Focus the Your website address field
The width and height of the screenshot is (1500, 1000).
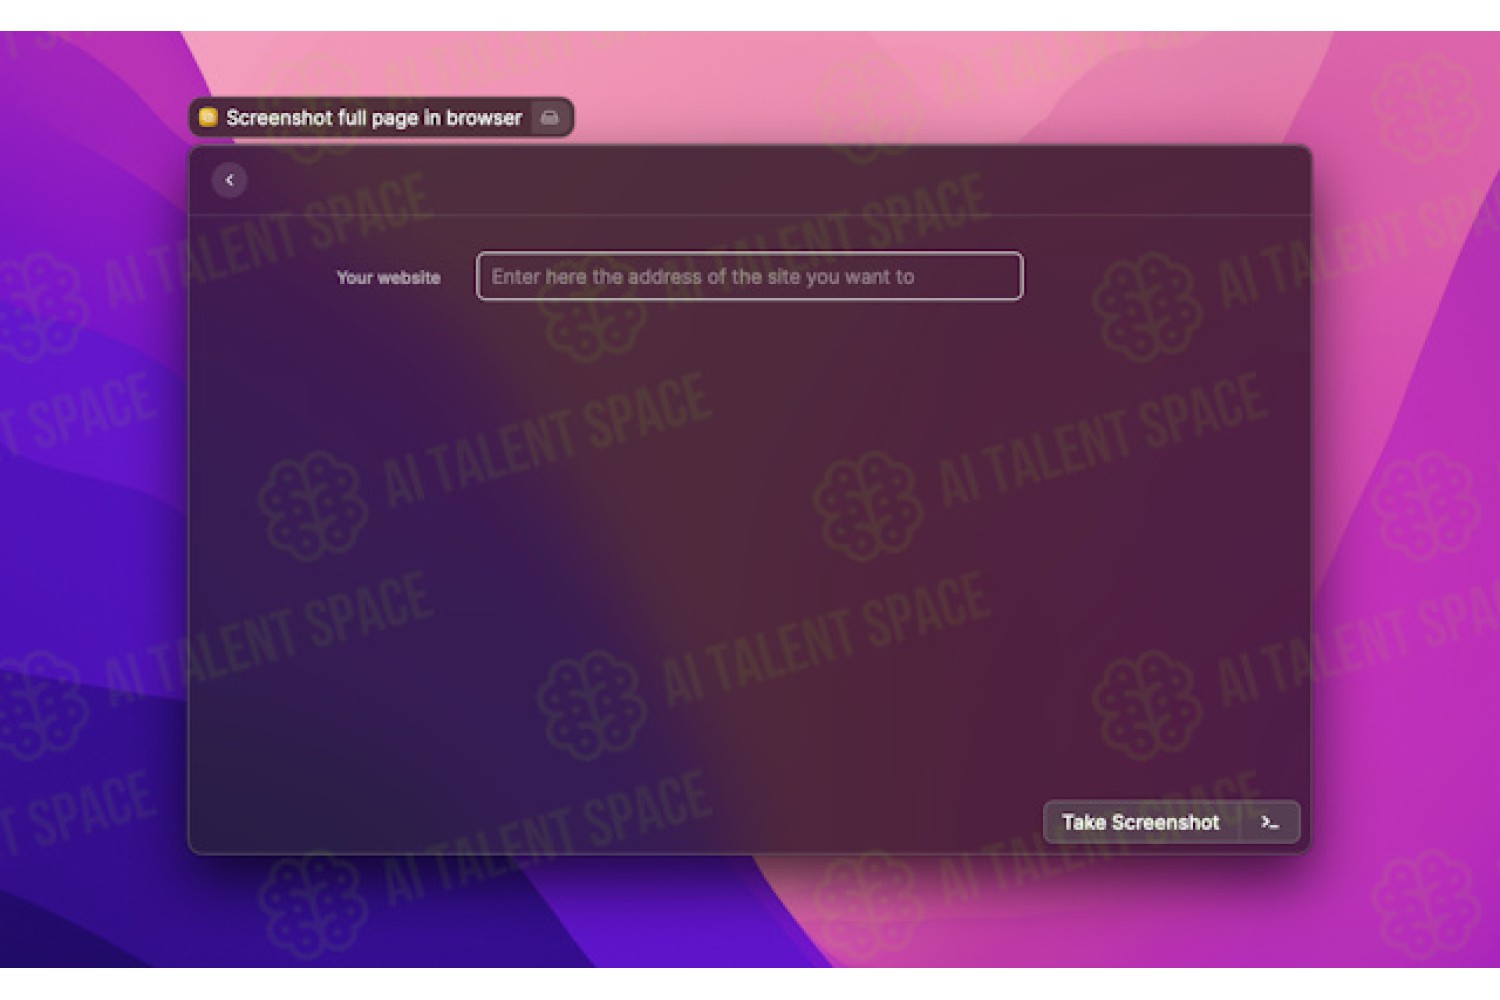click(749, 276)
